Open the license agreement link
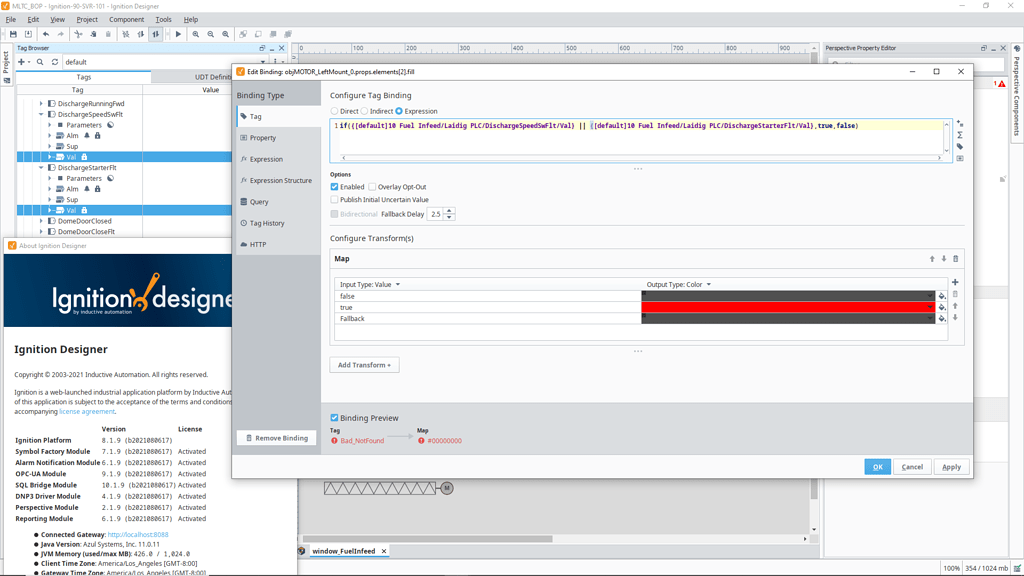The width and height of the screenshot is (1024, 576). point(87,411)
